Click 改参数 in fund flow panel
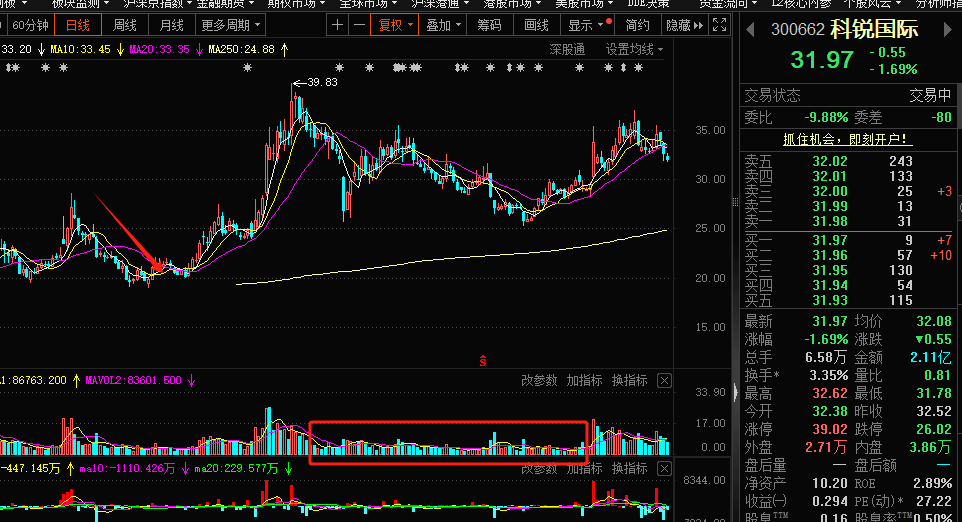The image size is (962, 522). click(539, 469)
